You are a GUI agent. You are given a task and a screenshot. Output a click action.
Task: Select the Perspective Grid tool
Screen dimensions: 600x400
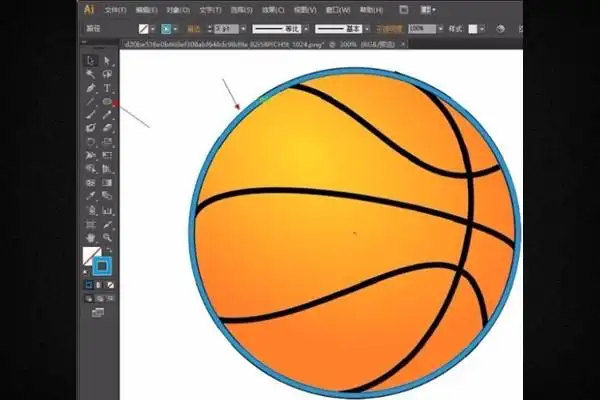[107, 169]
